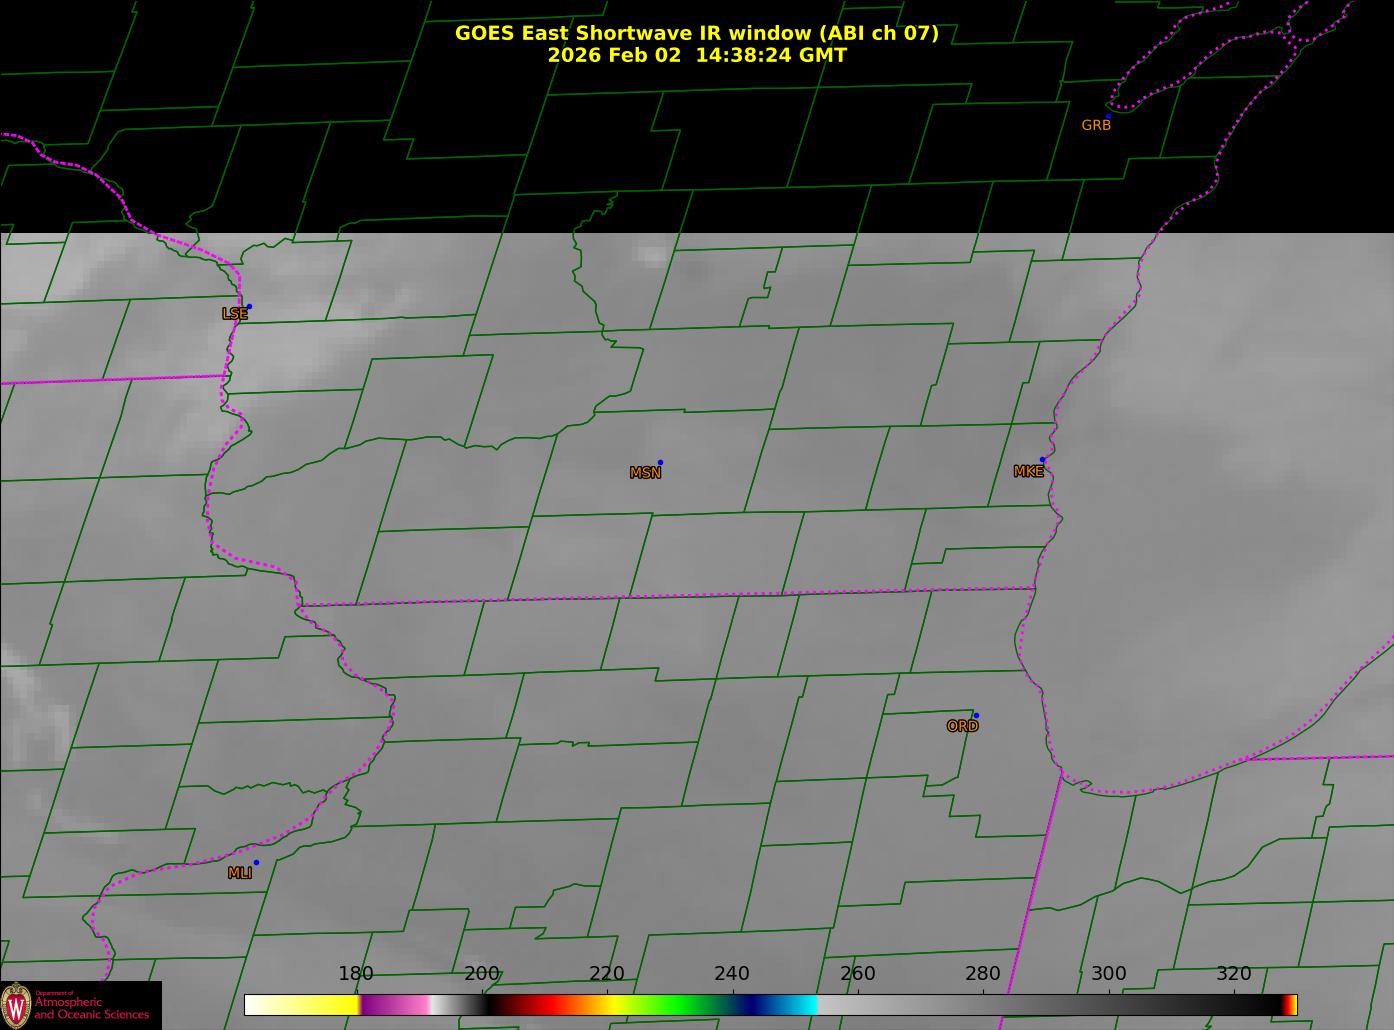Click the MSN station marker
1394x1030 pixels.
click(x=660, y=463)
